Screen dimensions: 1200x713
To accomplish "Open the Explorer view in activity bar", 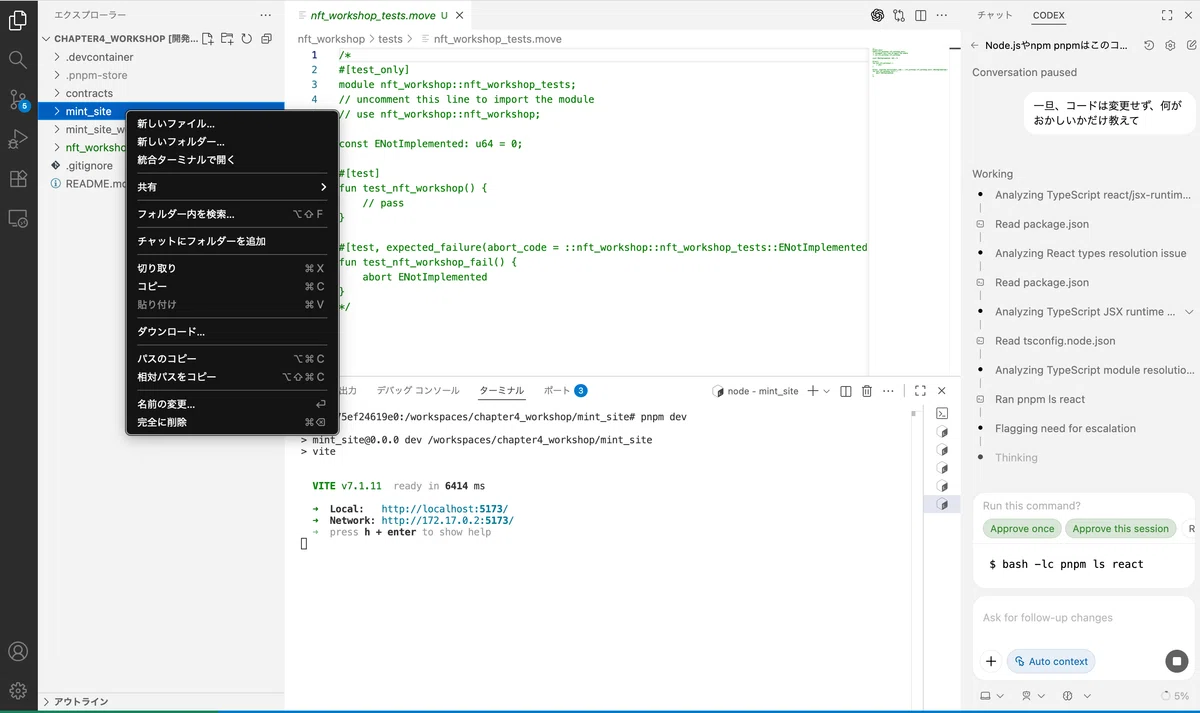I will pyautogui.click(x=18, y=19).
